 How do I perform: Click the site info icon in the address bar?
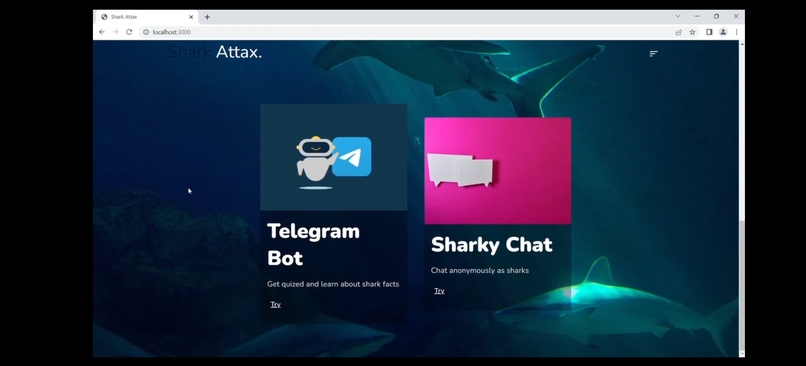pos(146,32)
